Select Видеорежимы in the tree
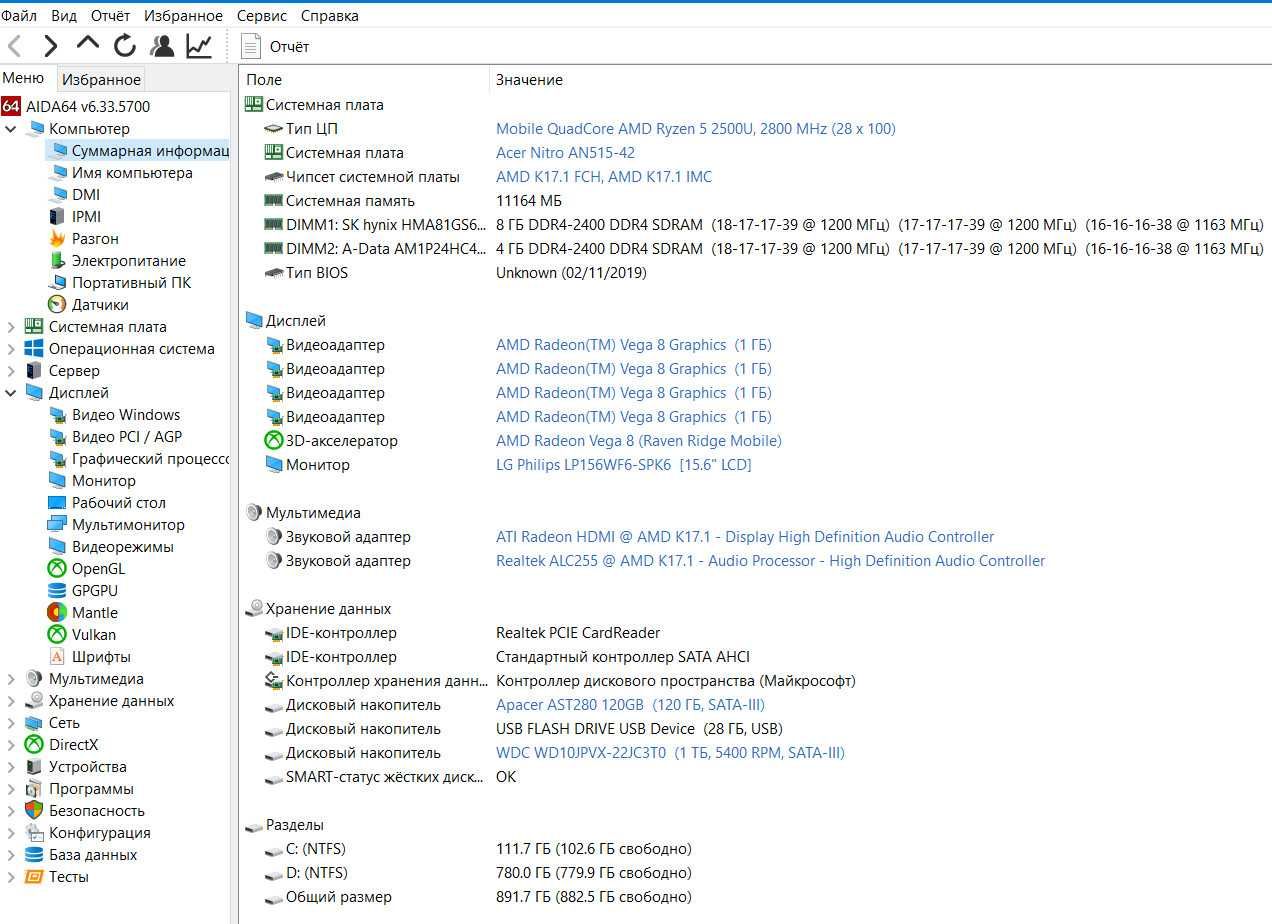The image size is (1272, 924). (x=123, y=547)
